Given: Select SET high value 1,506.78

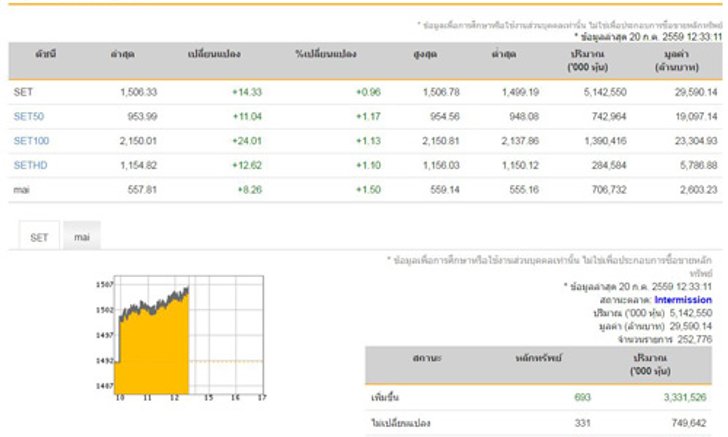Looking at the screenshot, I should pos(441,92).
